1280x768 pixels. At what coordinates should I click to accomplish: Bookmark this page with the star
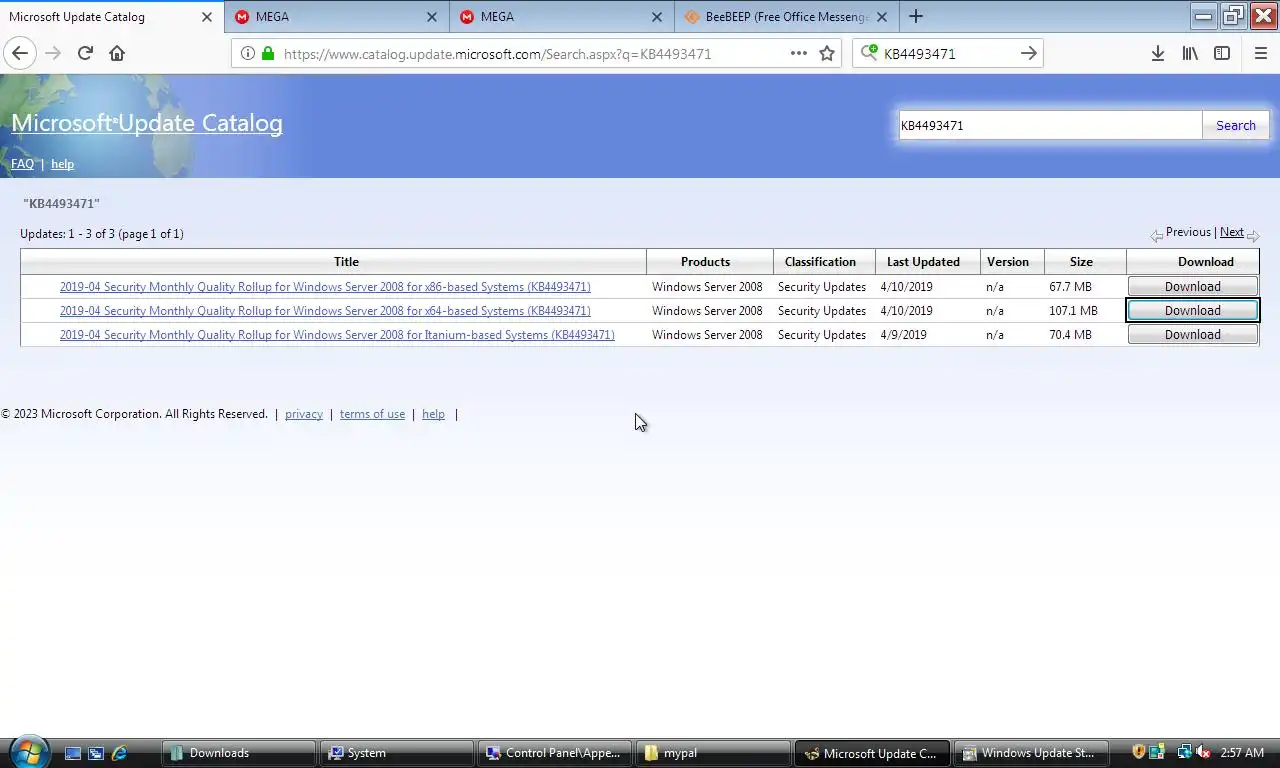pyautogui.click(x=827, y=53)
